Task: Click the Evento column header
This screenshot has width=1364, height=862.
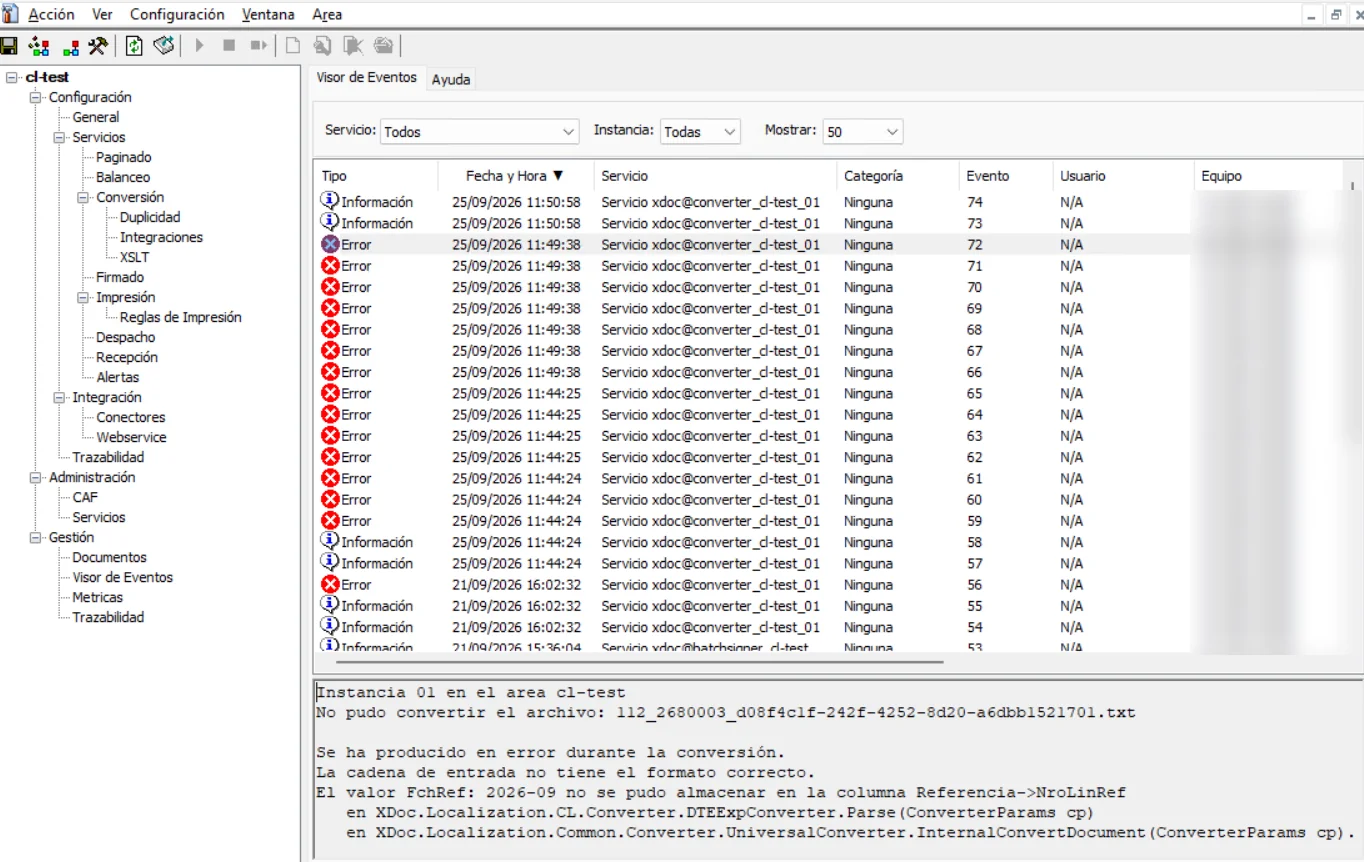Action: (1006, 175)
